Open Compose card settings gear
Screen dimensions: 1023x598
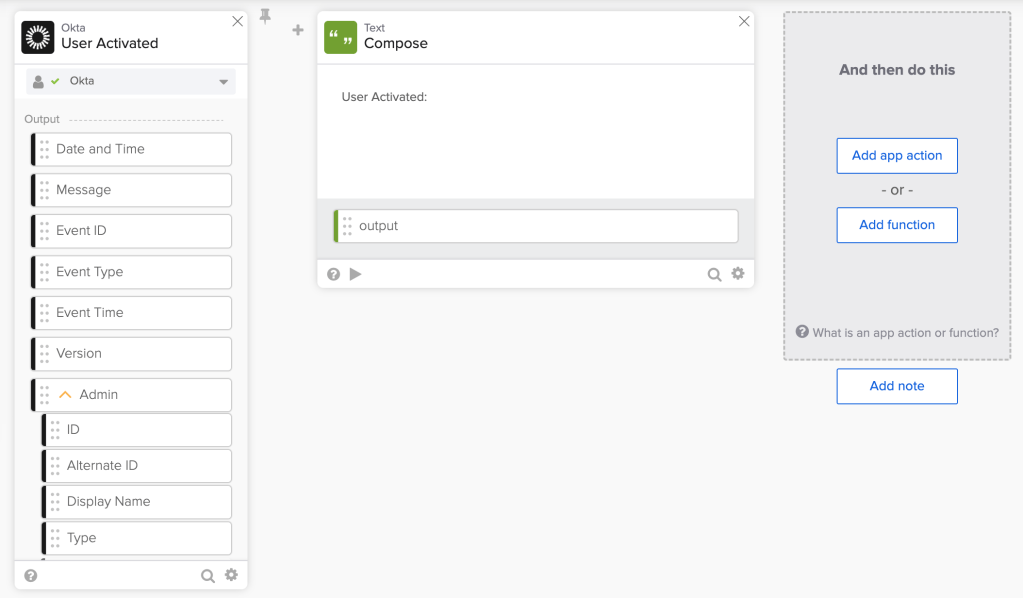click(x=738, y=273)
